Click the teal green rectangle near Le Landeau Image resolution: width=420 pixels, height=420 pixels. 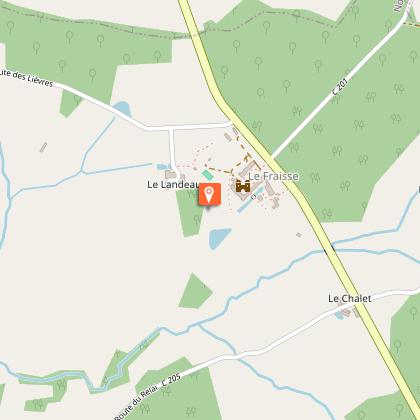(208, 175)
